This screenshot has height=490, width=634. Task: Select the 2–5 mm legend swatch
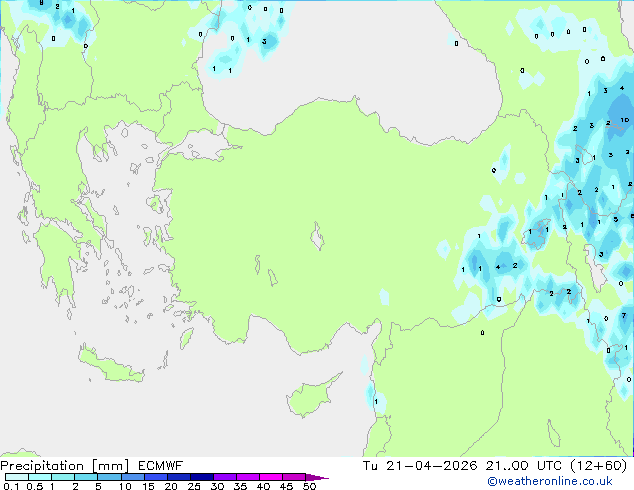(86, 477)
